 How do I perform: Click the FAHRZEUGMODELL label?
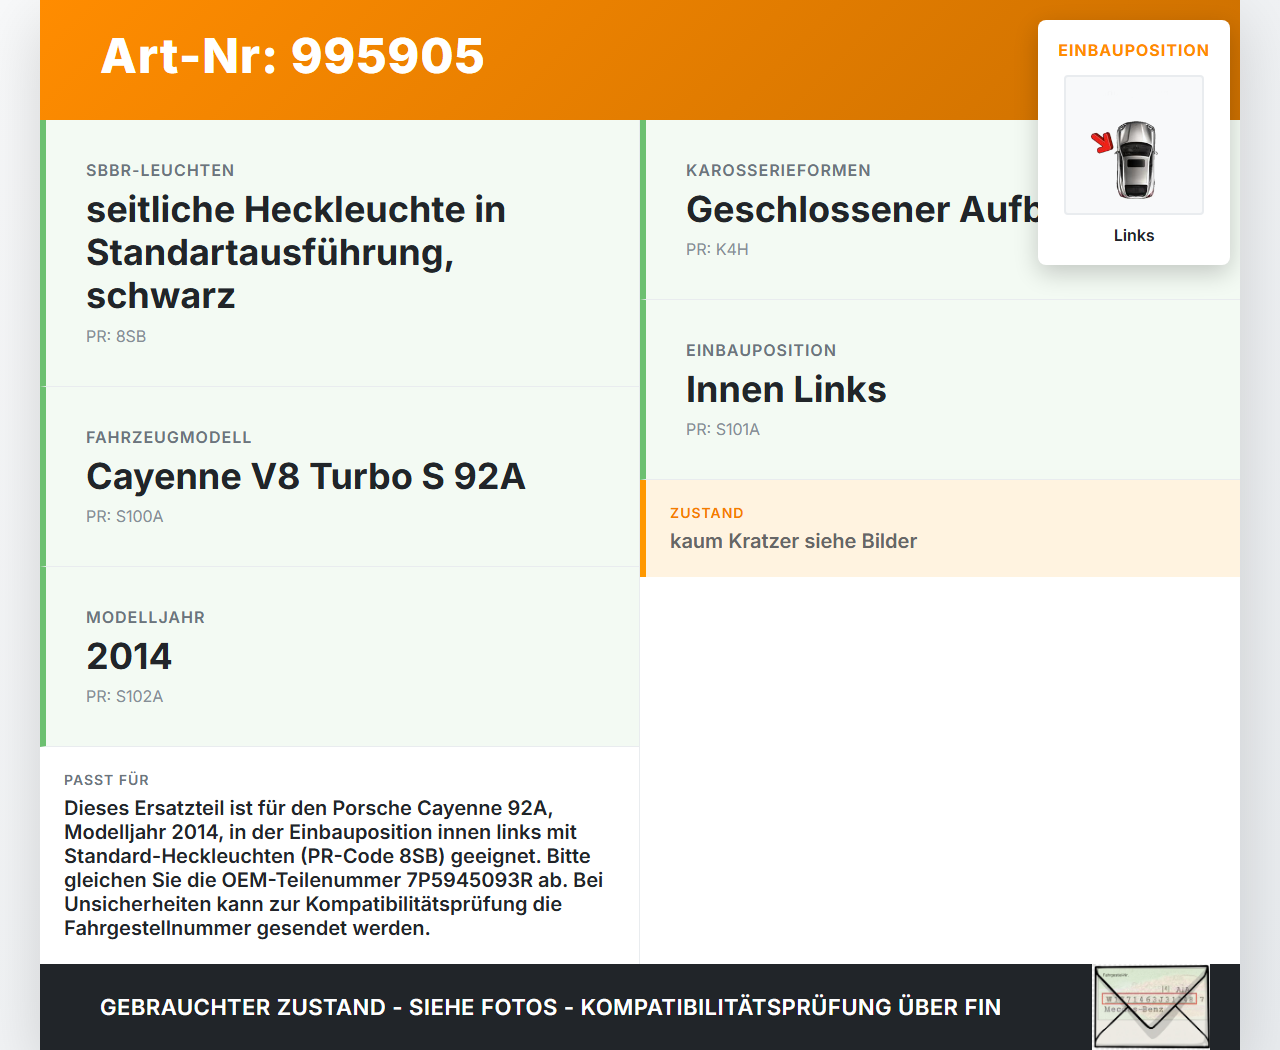click(x=169, y=437)
